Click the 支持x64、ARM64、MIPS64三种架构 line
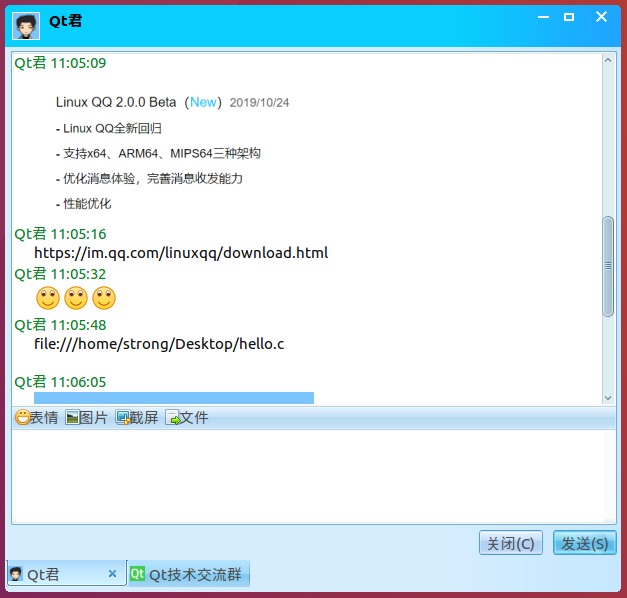The height and width of the screenshot is (598, 627). tap(158, 154)
